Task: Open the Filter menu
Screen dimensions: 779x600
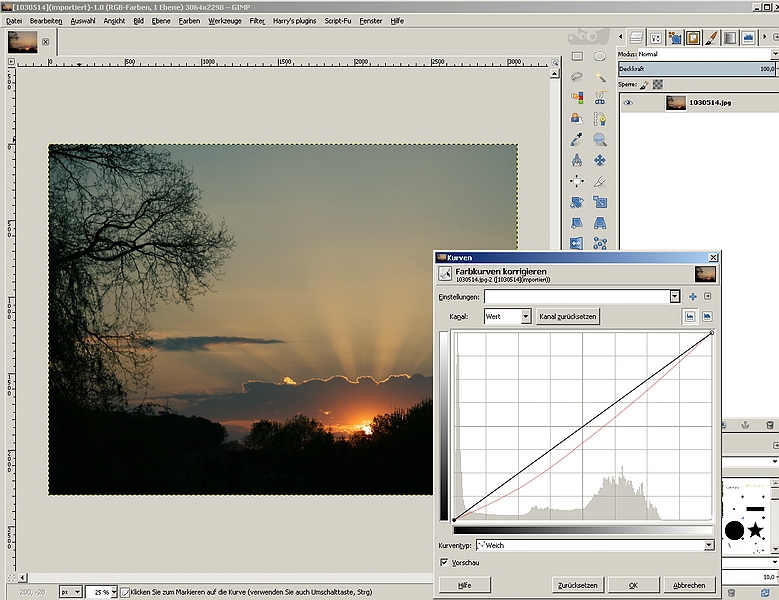Action: pyautogui.click(x=257, y=21)
